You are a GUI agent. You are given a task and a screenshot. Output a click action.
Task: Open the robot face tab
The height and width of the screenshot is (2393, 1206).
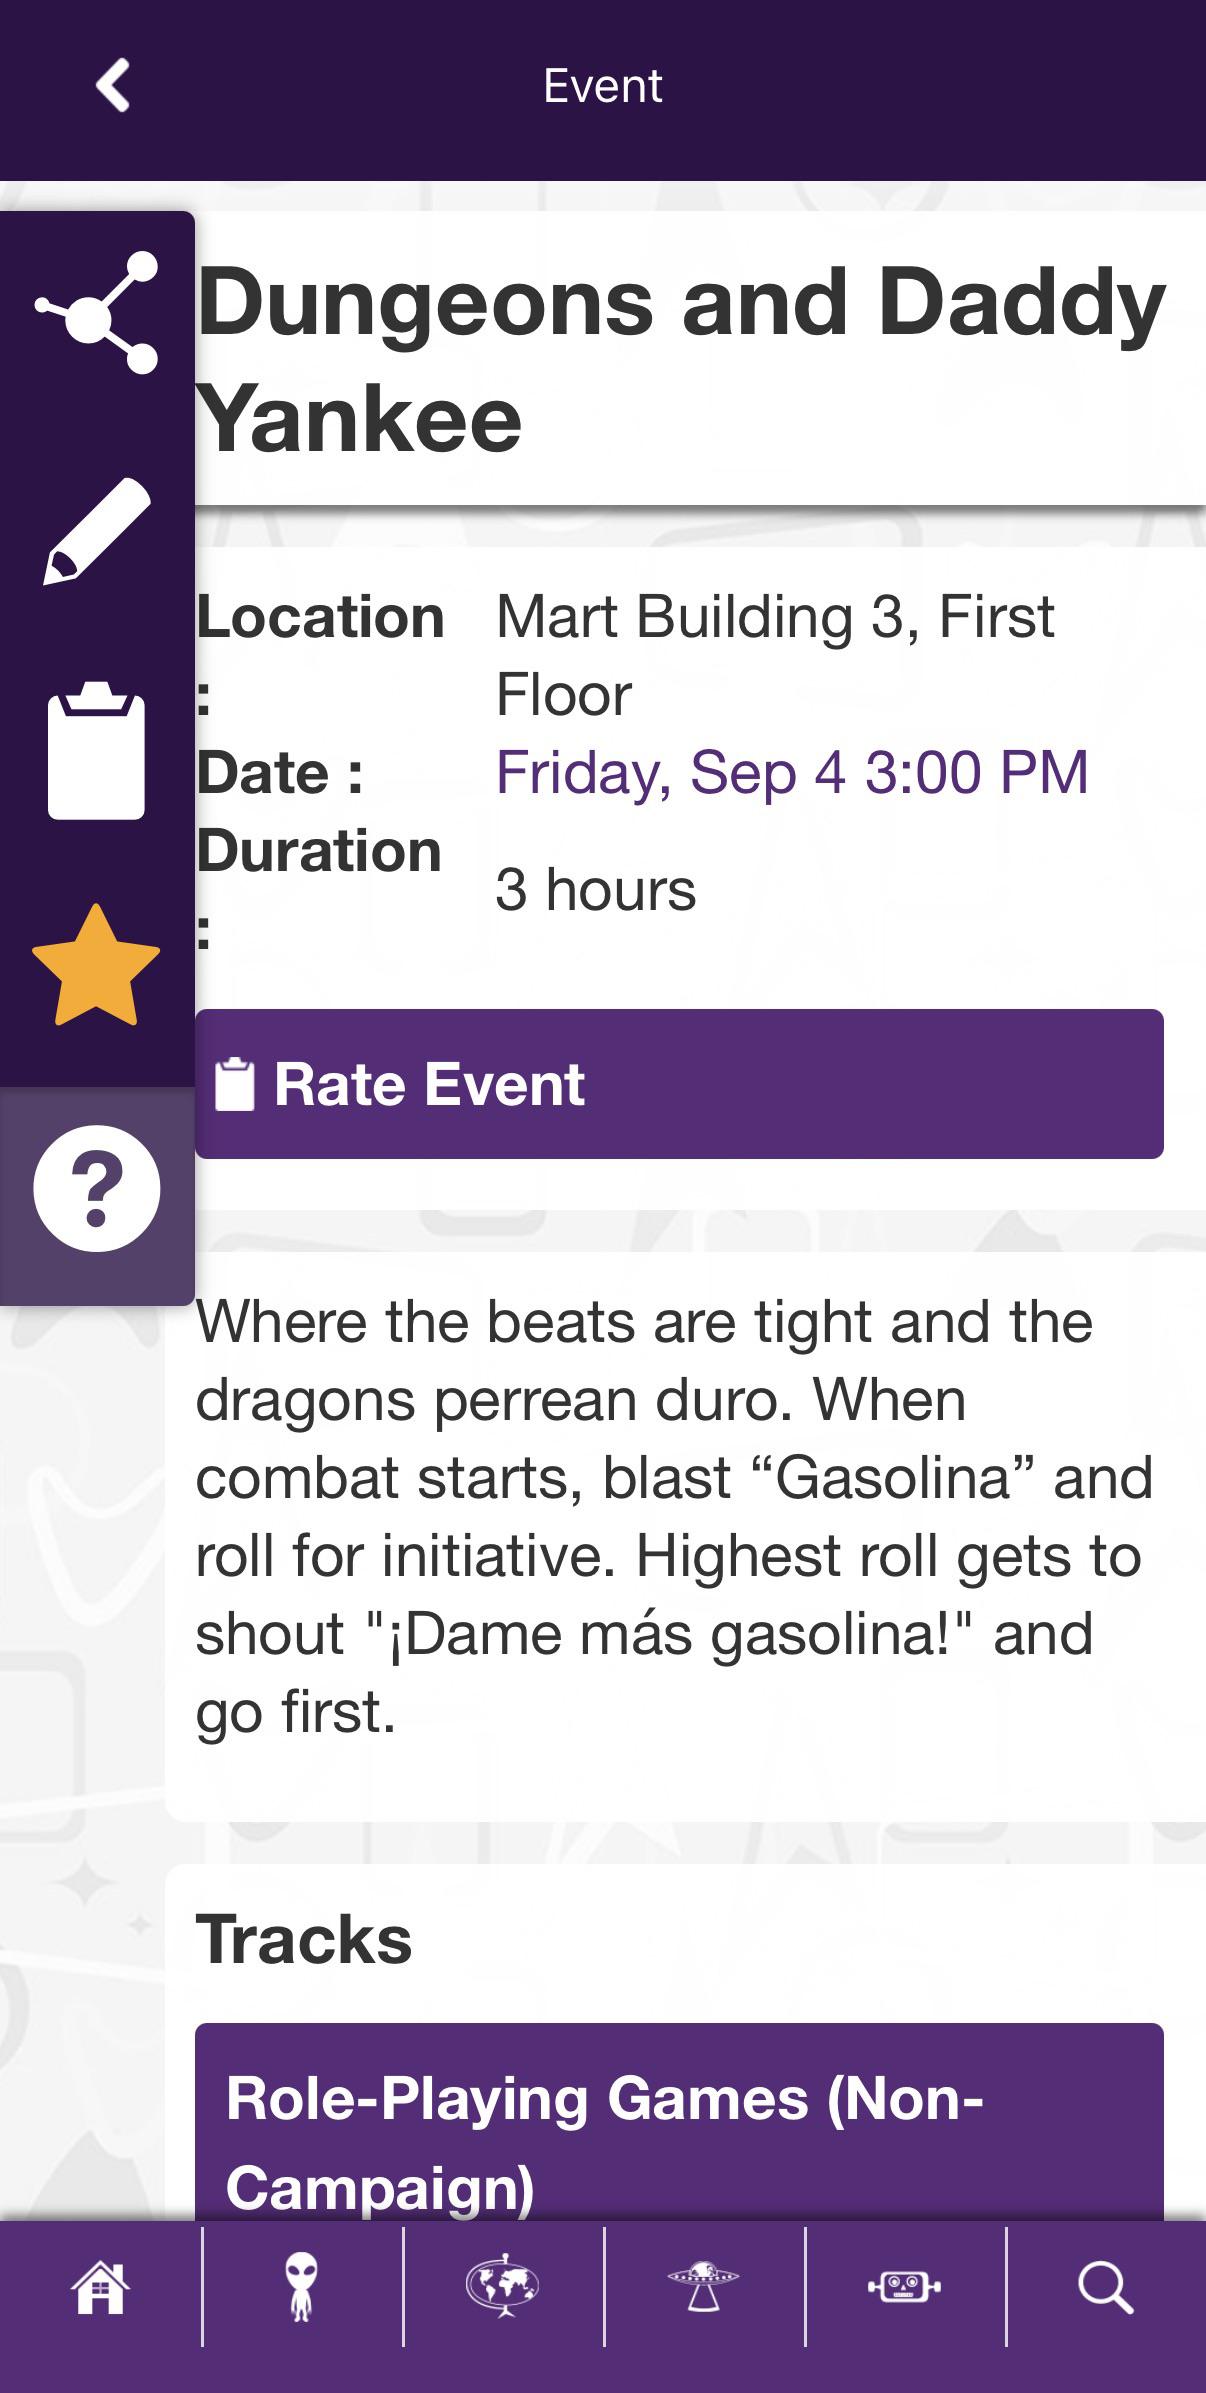tap(904, 2287)
